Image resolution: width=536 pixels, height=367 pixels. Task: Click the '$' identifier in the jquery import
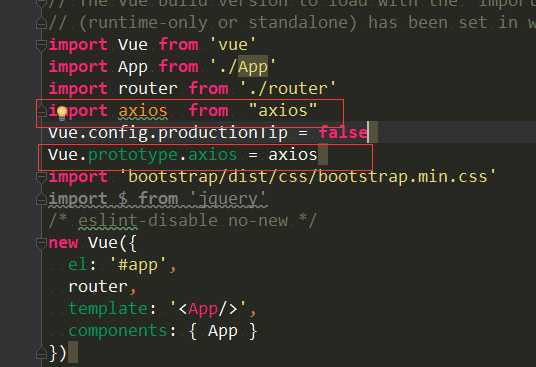[x=123, y=199]
